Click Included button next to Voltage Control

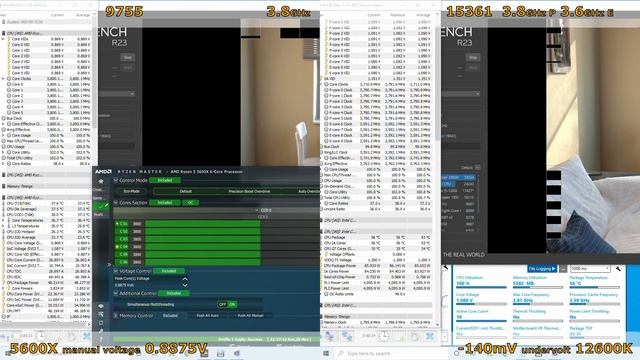(x=169, y=271)
